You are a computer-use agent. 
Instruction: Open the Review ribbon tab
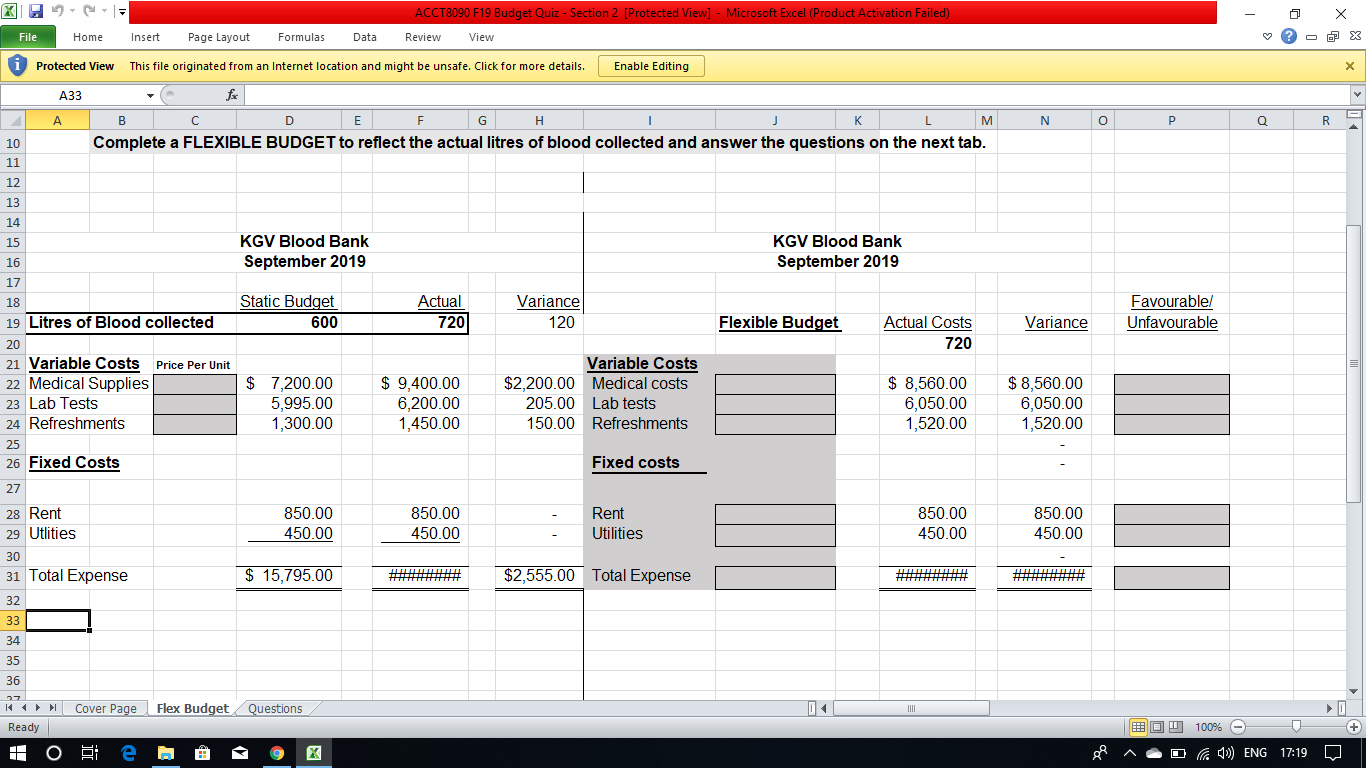pyautogui.click(x=423, y=37)
